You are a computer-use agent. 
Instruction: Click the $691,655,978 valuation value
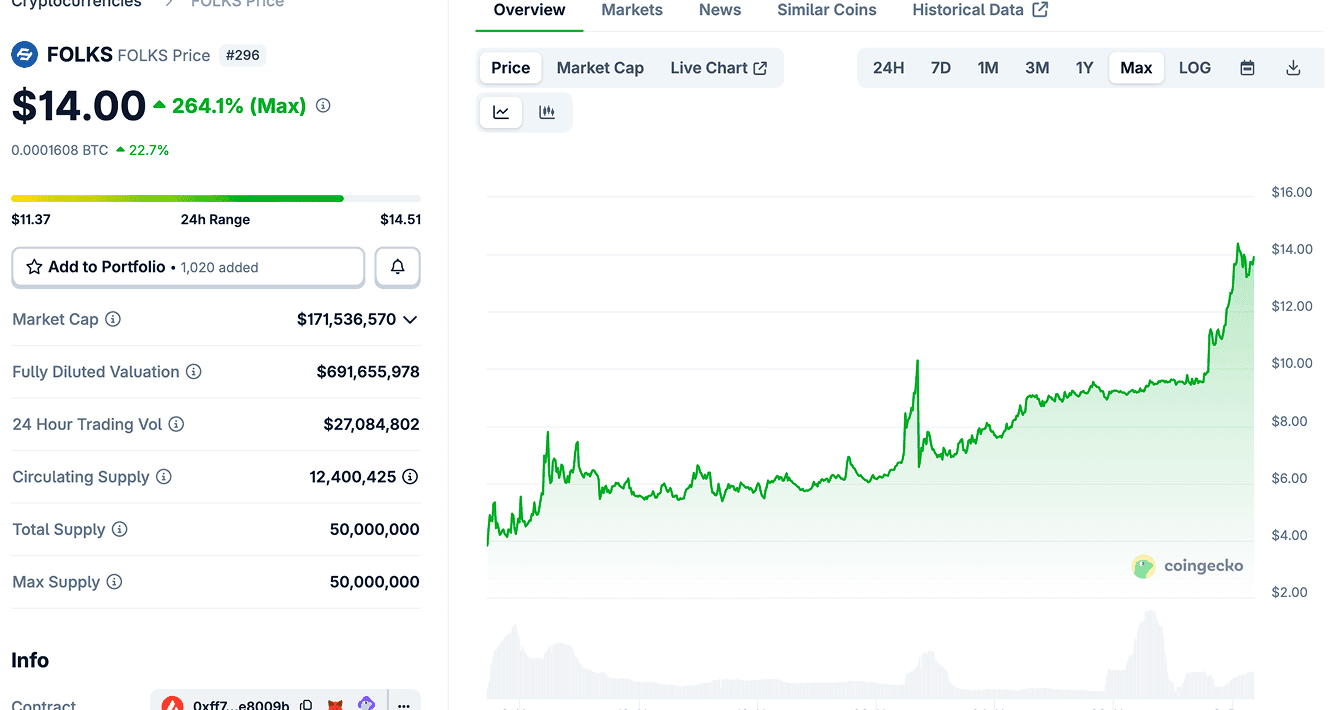368,372
